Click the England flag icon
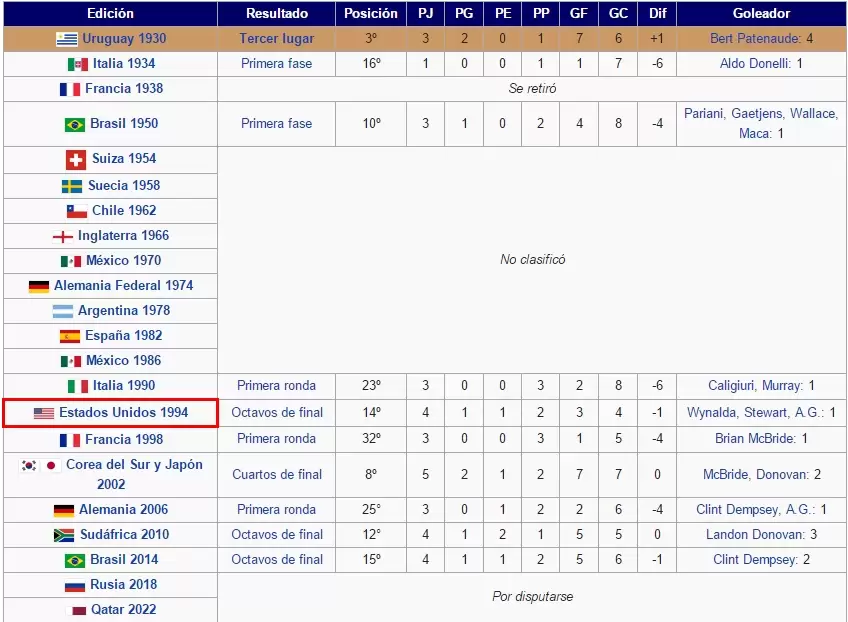 point(62,237)
